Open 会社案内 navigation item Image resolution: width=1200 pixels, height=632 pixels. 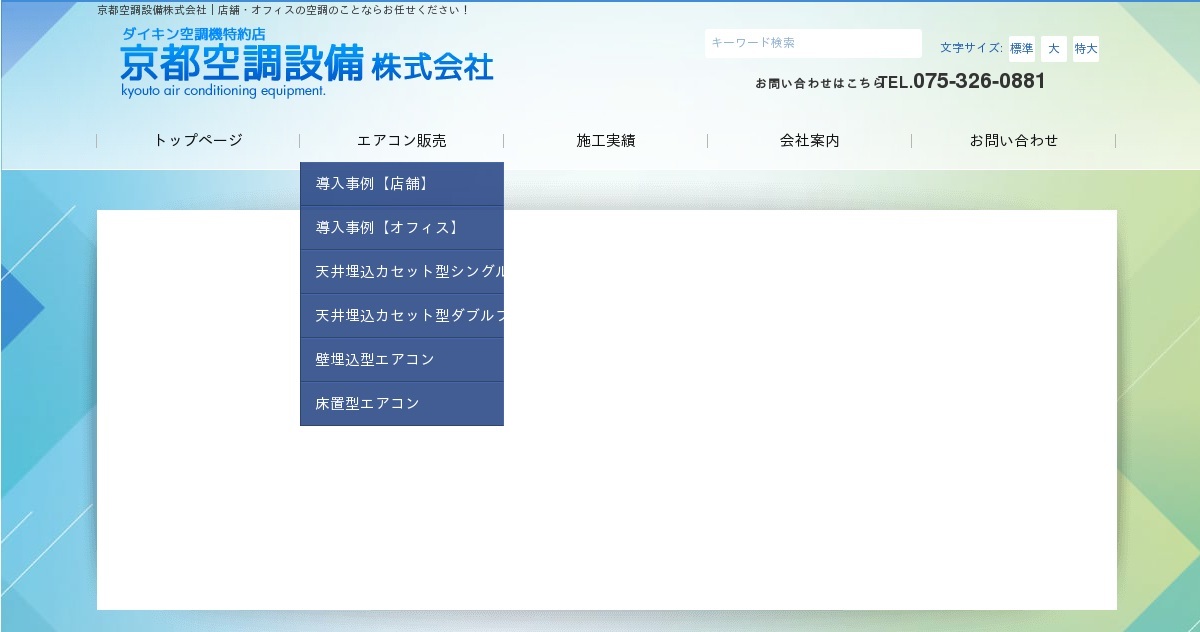click(x=810, y=141)
